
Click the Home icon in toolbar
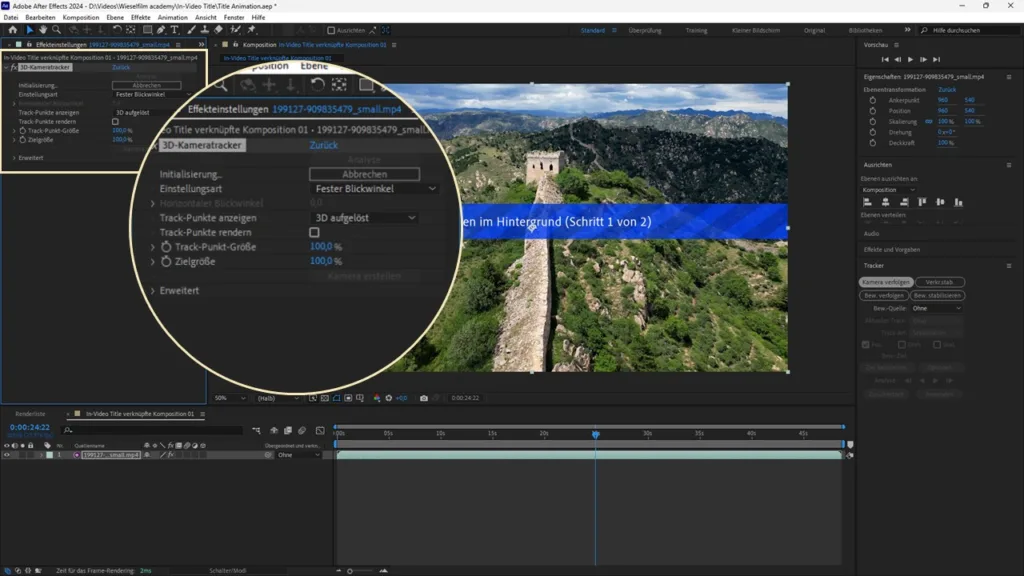pyautogui.click(x=12, y=30)
